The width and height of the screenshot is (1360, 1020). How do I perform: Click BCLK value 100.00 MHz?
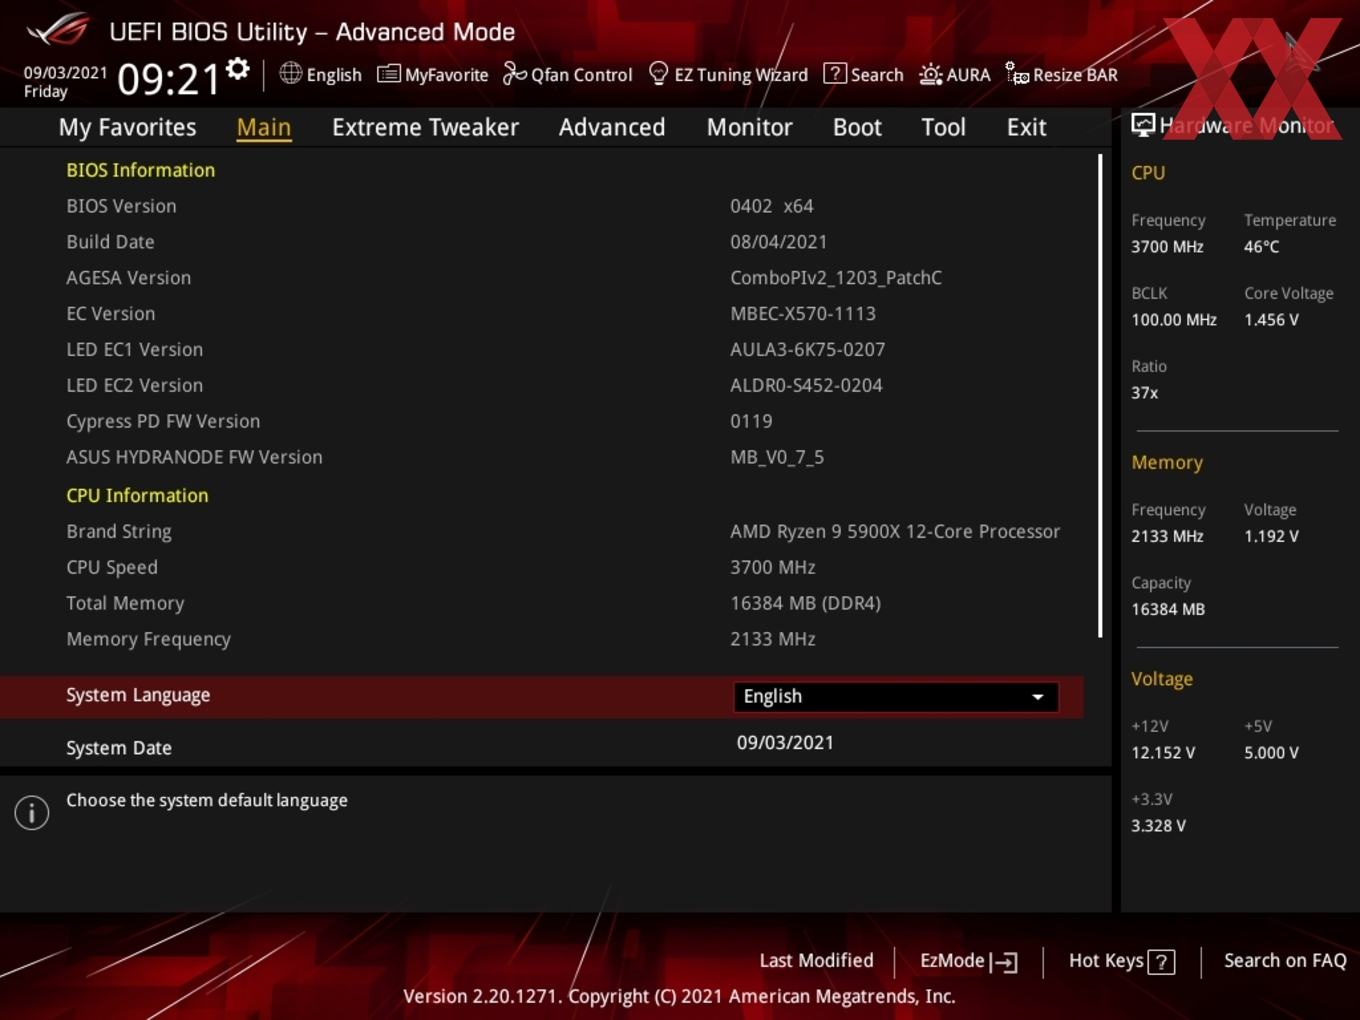point(1174,320)
